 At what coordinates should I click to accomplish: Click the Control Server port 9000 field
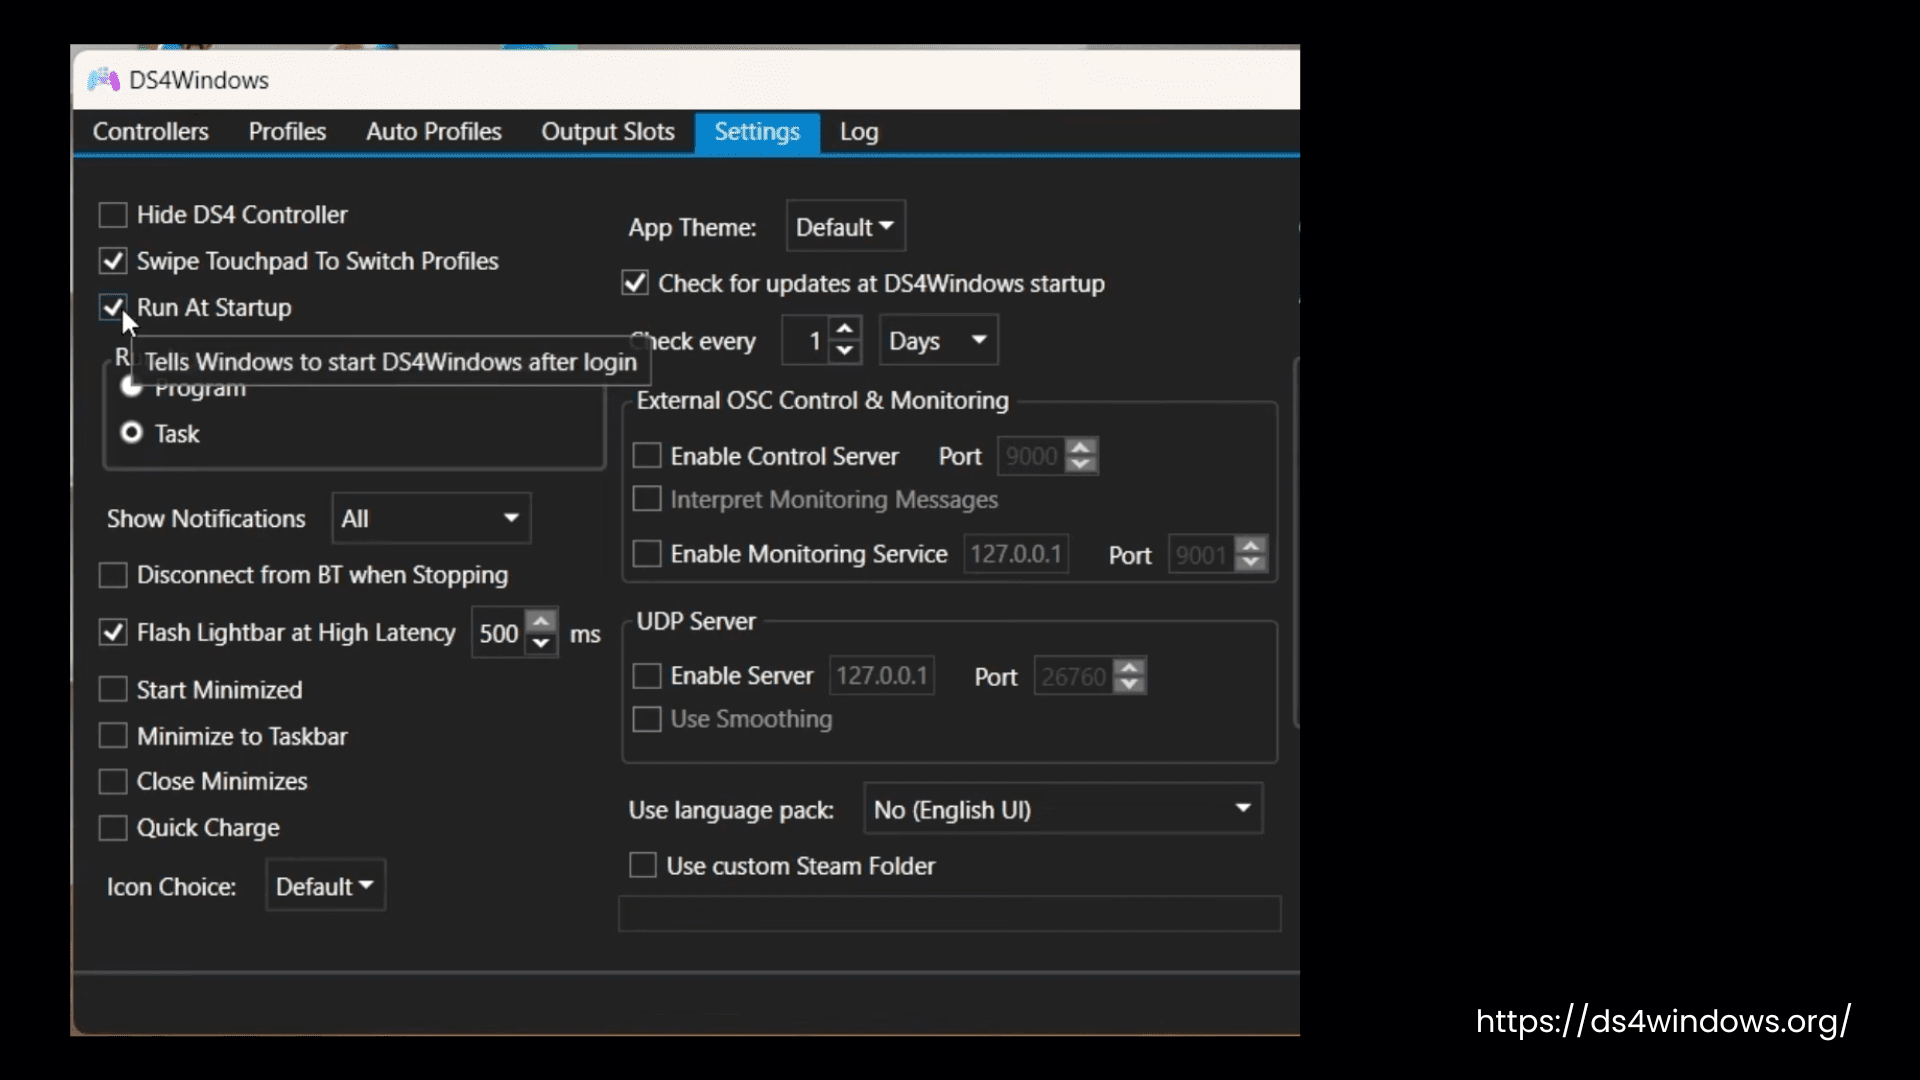[1031, 456]
